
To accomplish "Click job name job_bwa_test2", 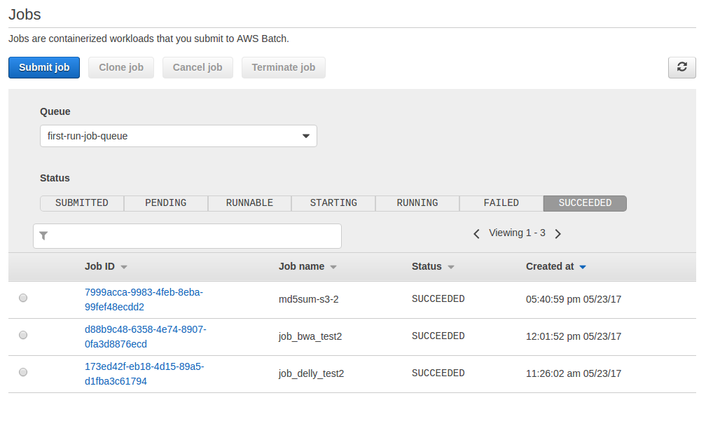I will click(310, 337).
